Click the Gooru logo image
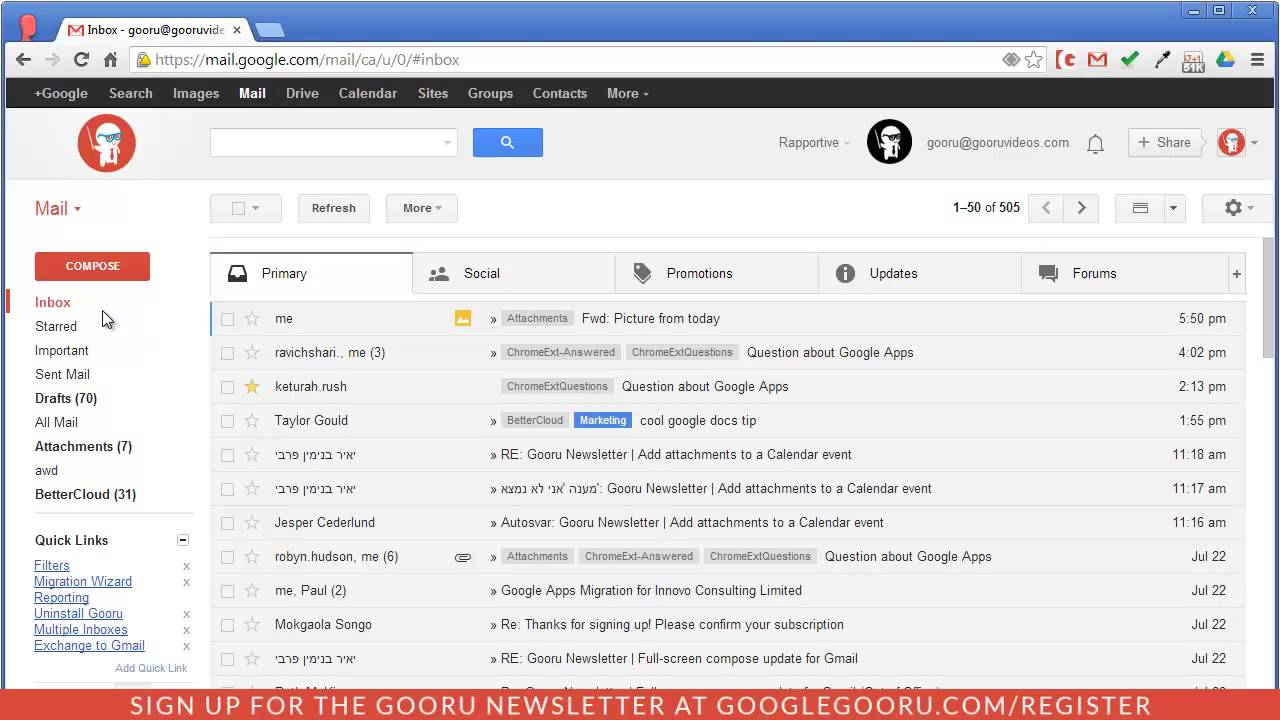Screen dimensions: 1280x720 (107, 143)
